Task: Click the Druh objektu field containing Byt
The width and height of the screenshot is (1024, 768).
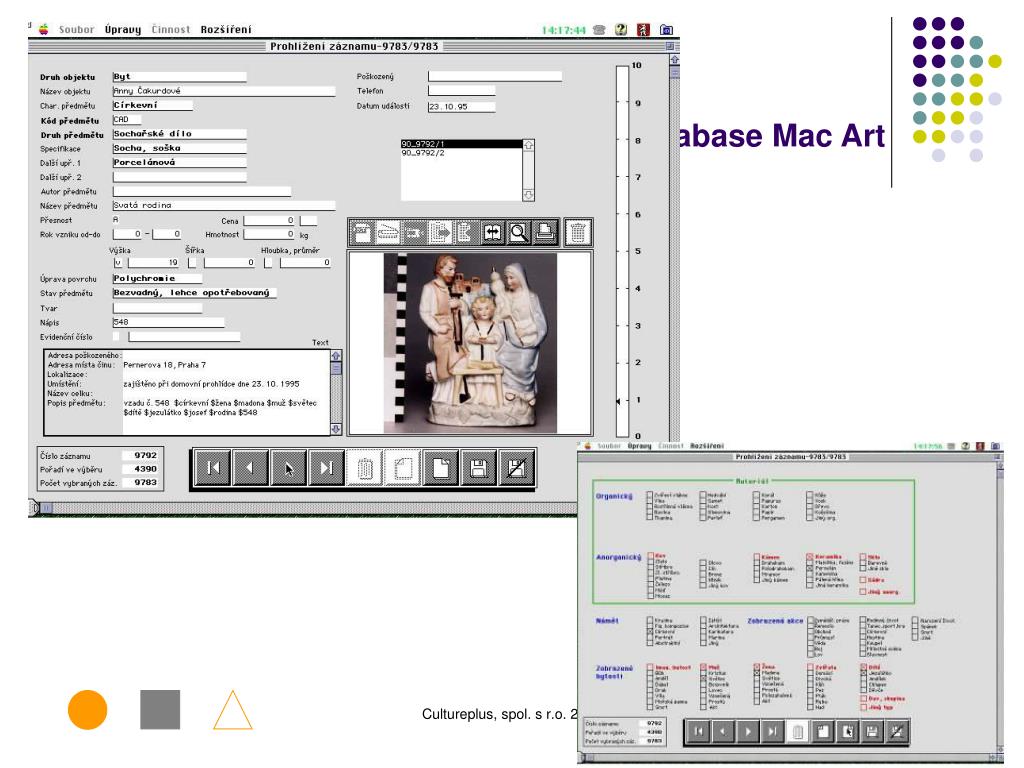Action: pyautogui.click(x=180, y=77)
